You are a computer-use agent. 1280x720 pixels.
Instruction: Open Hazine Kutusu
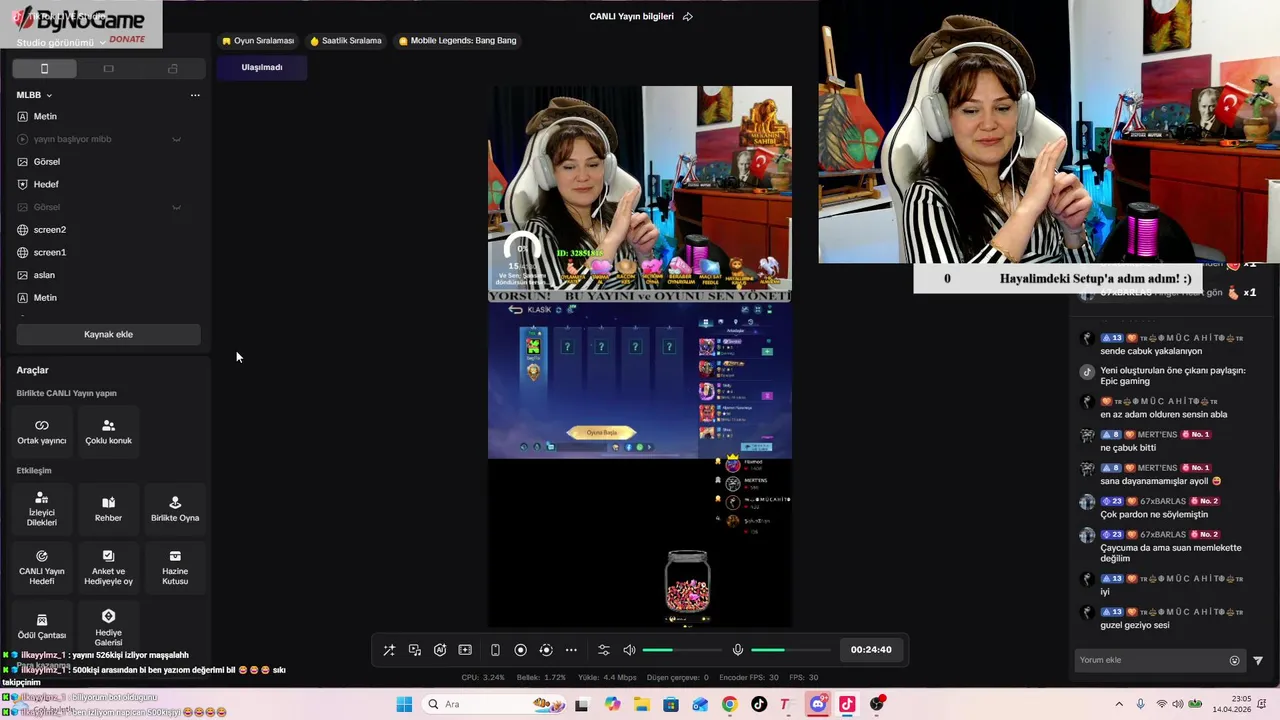coord(175,566)
